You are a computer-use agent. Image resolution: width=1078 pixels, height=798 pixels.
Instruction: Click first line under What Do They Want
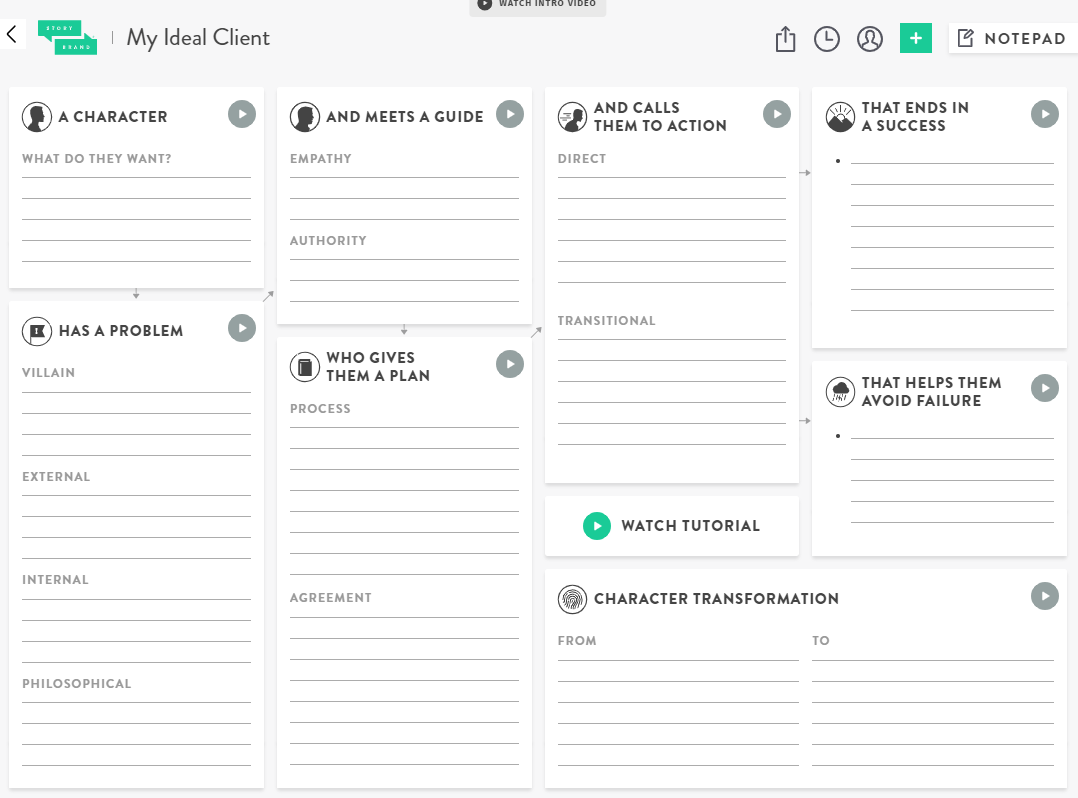(136, 170)
